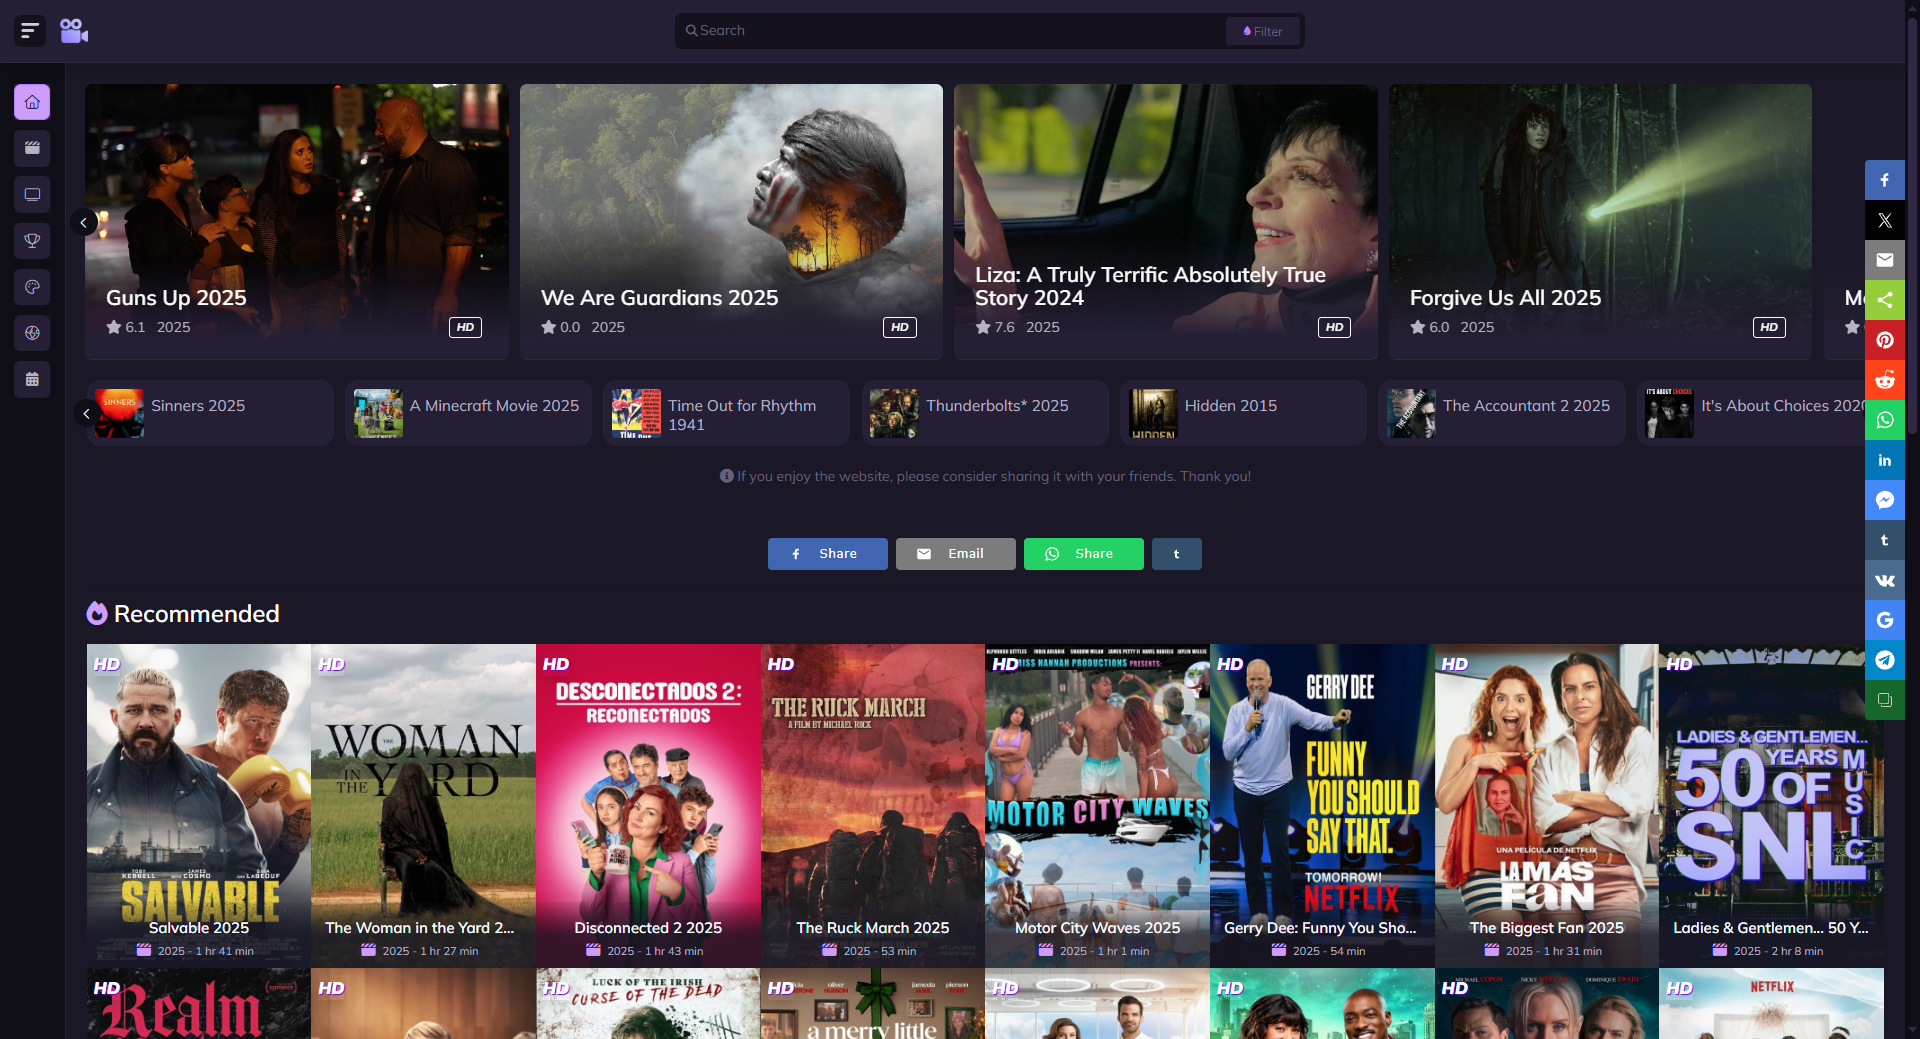
Task: Click the purple site logo
Action: click(74, 30)
